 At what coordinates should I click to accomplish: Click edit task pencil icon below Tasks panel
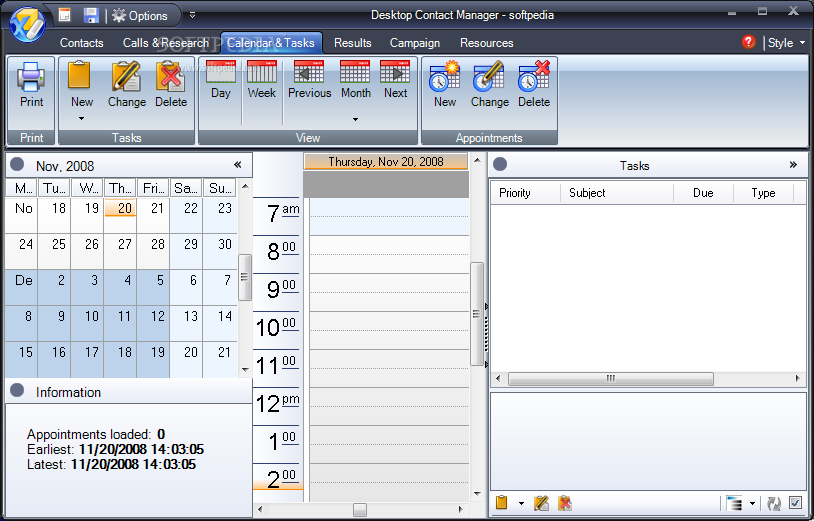541,502
